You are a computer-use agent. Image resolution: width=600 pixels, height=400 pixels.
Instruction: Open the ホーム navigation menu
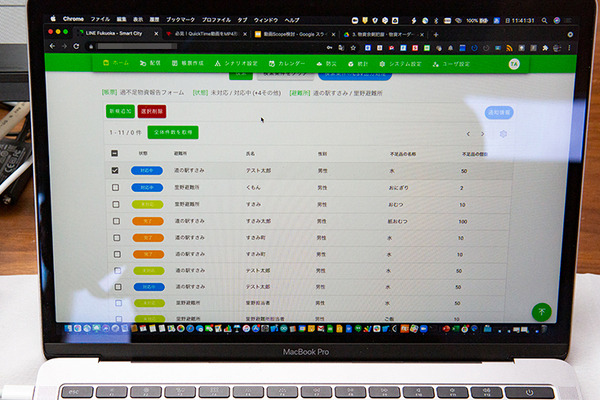[116, 62]
